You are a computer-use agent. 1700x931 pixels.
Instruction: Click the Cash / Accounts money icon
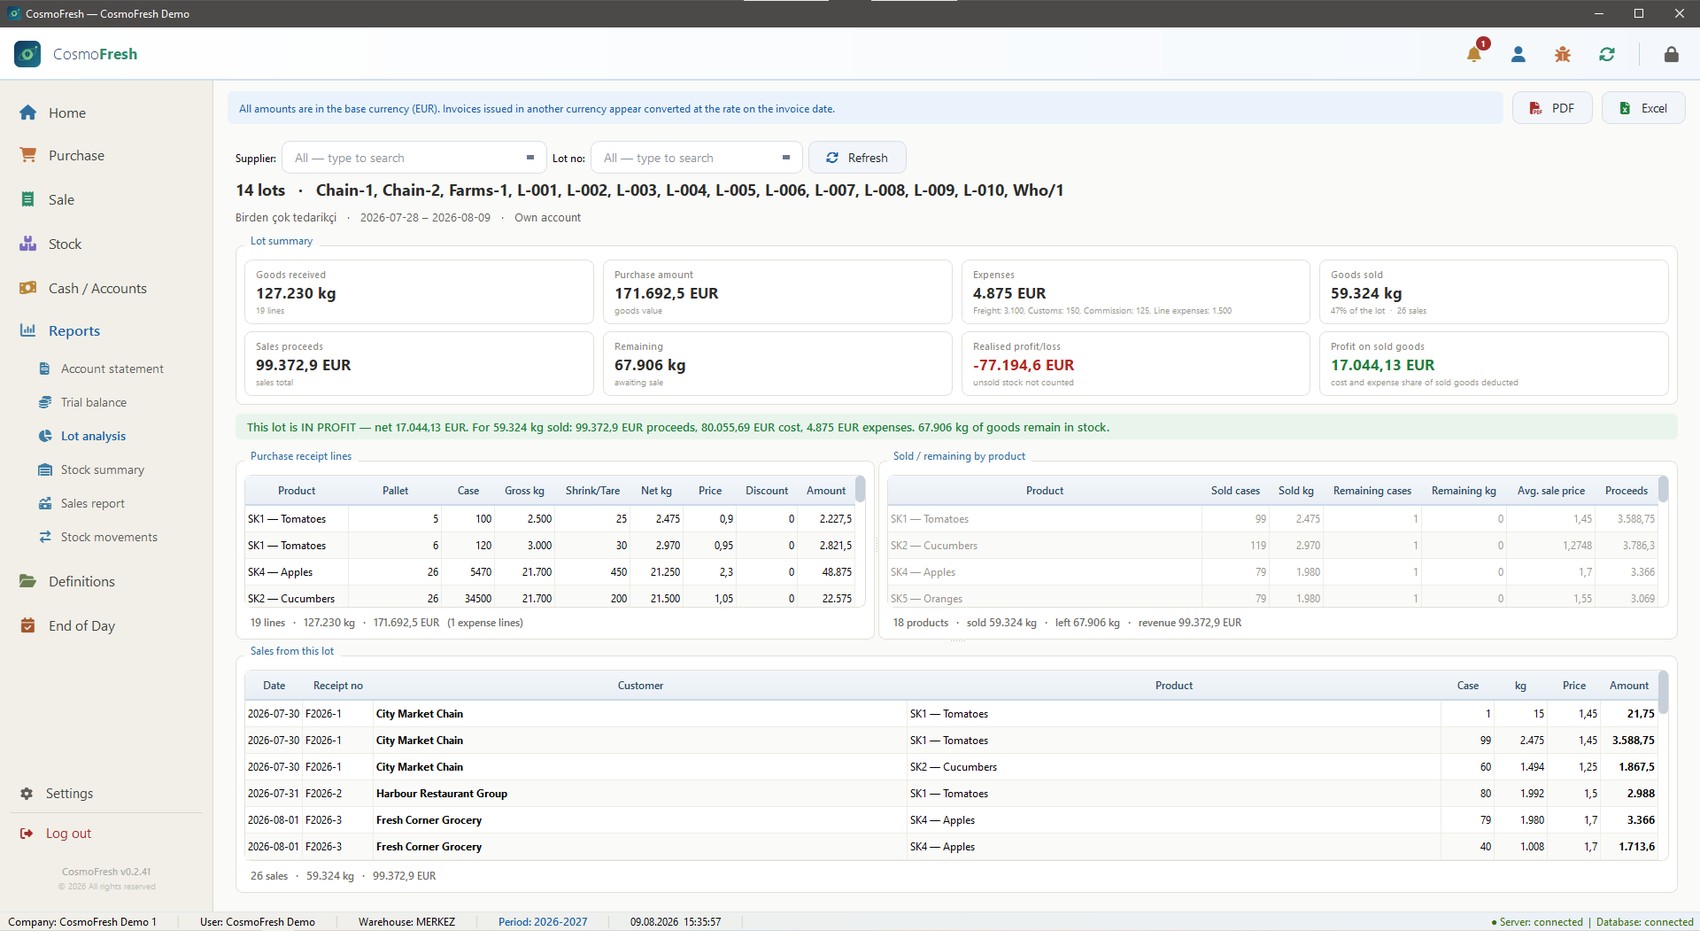click(28, 288)
